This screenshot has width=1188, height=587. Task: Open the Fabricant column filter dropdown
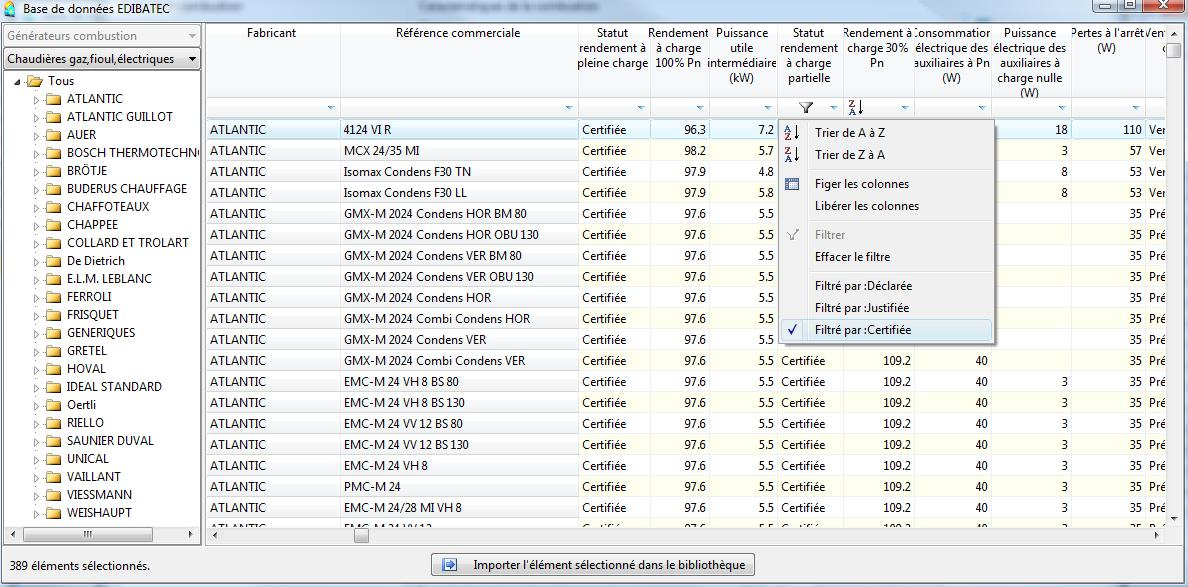(331, 108)
